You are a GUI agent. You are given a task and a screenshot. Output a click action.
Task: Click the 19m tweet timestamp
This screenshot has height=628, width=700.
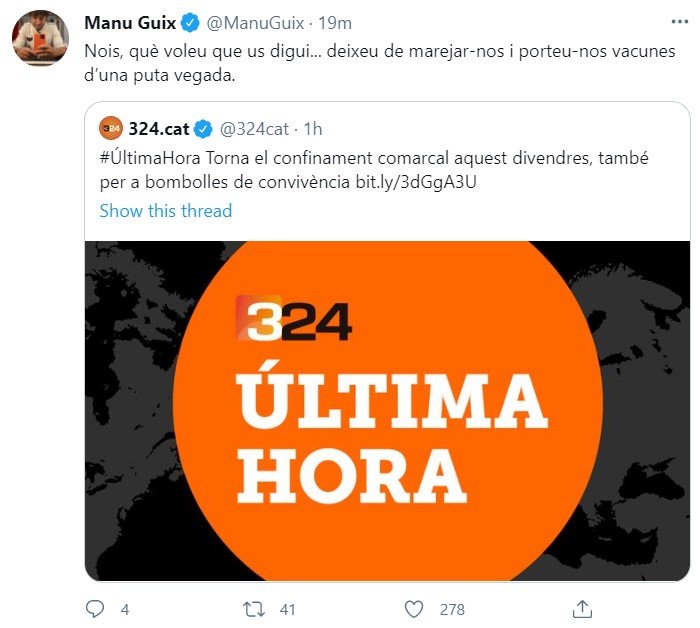335,23
